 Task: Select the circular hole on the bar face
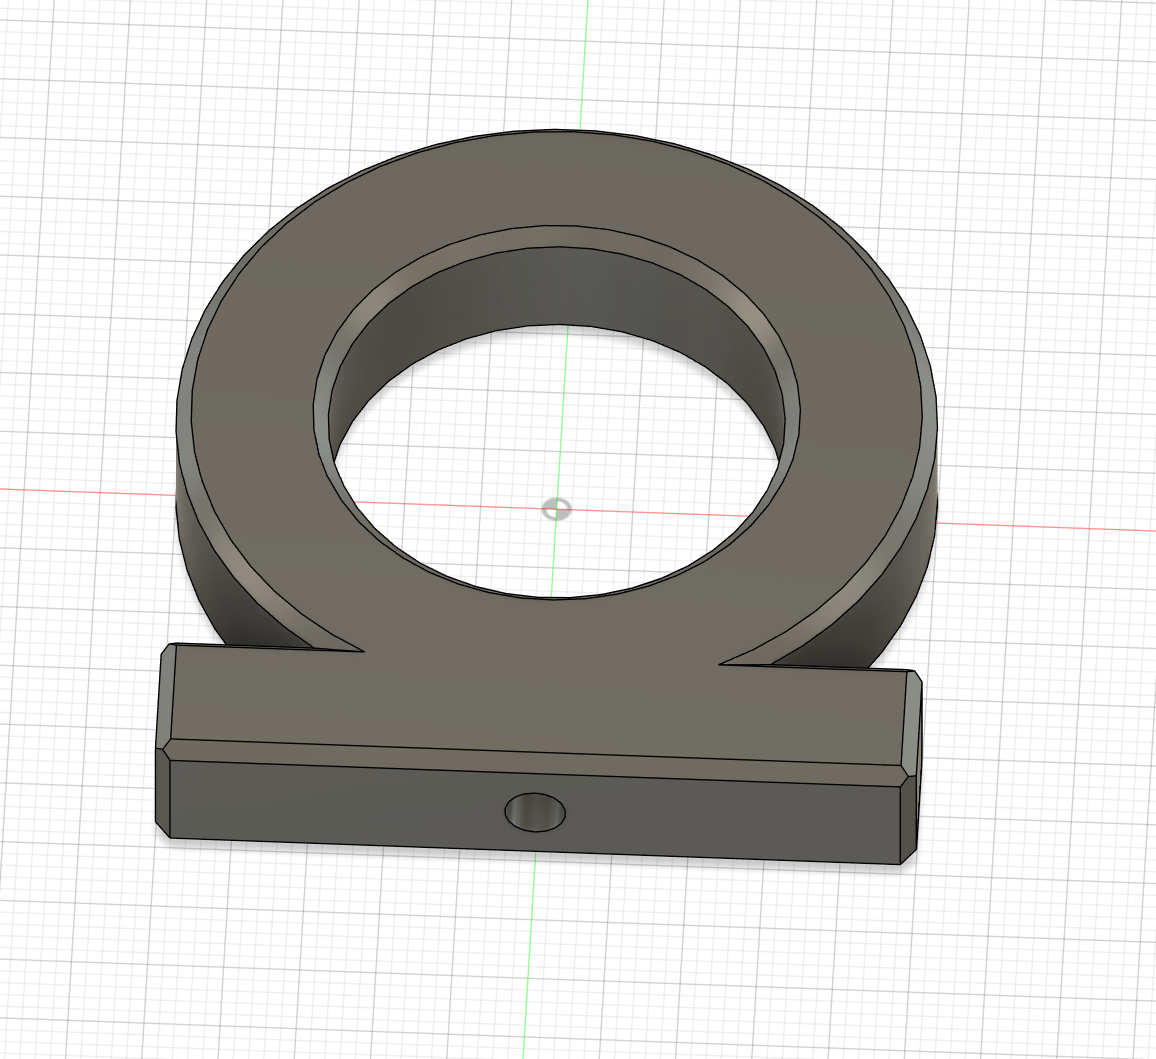point(533,812)
